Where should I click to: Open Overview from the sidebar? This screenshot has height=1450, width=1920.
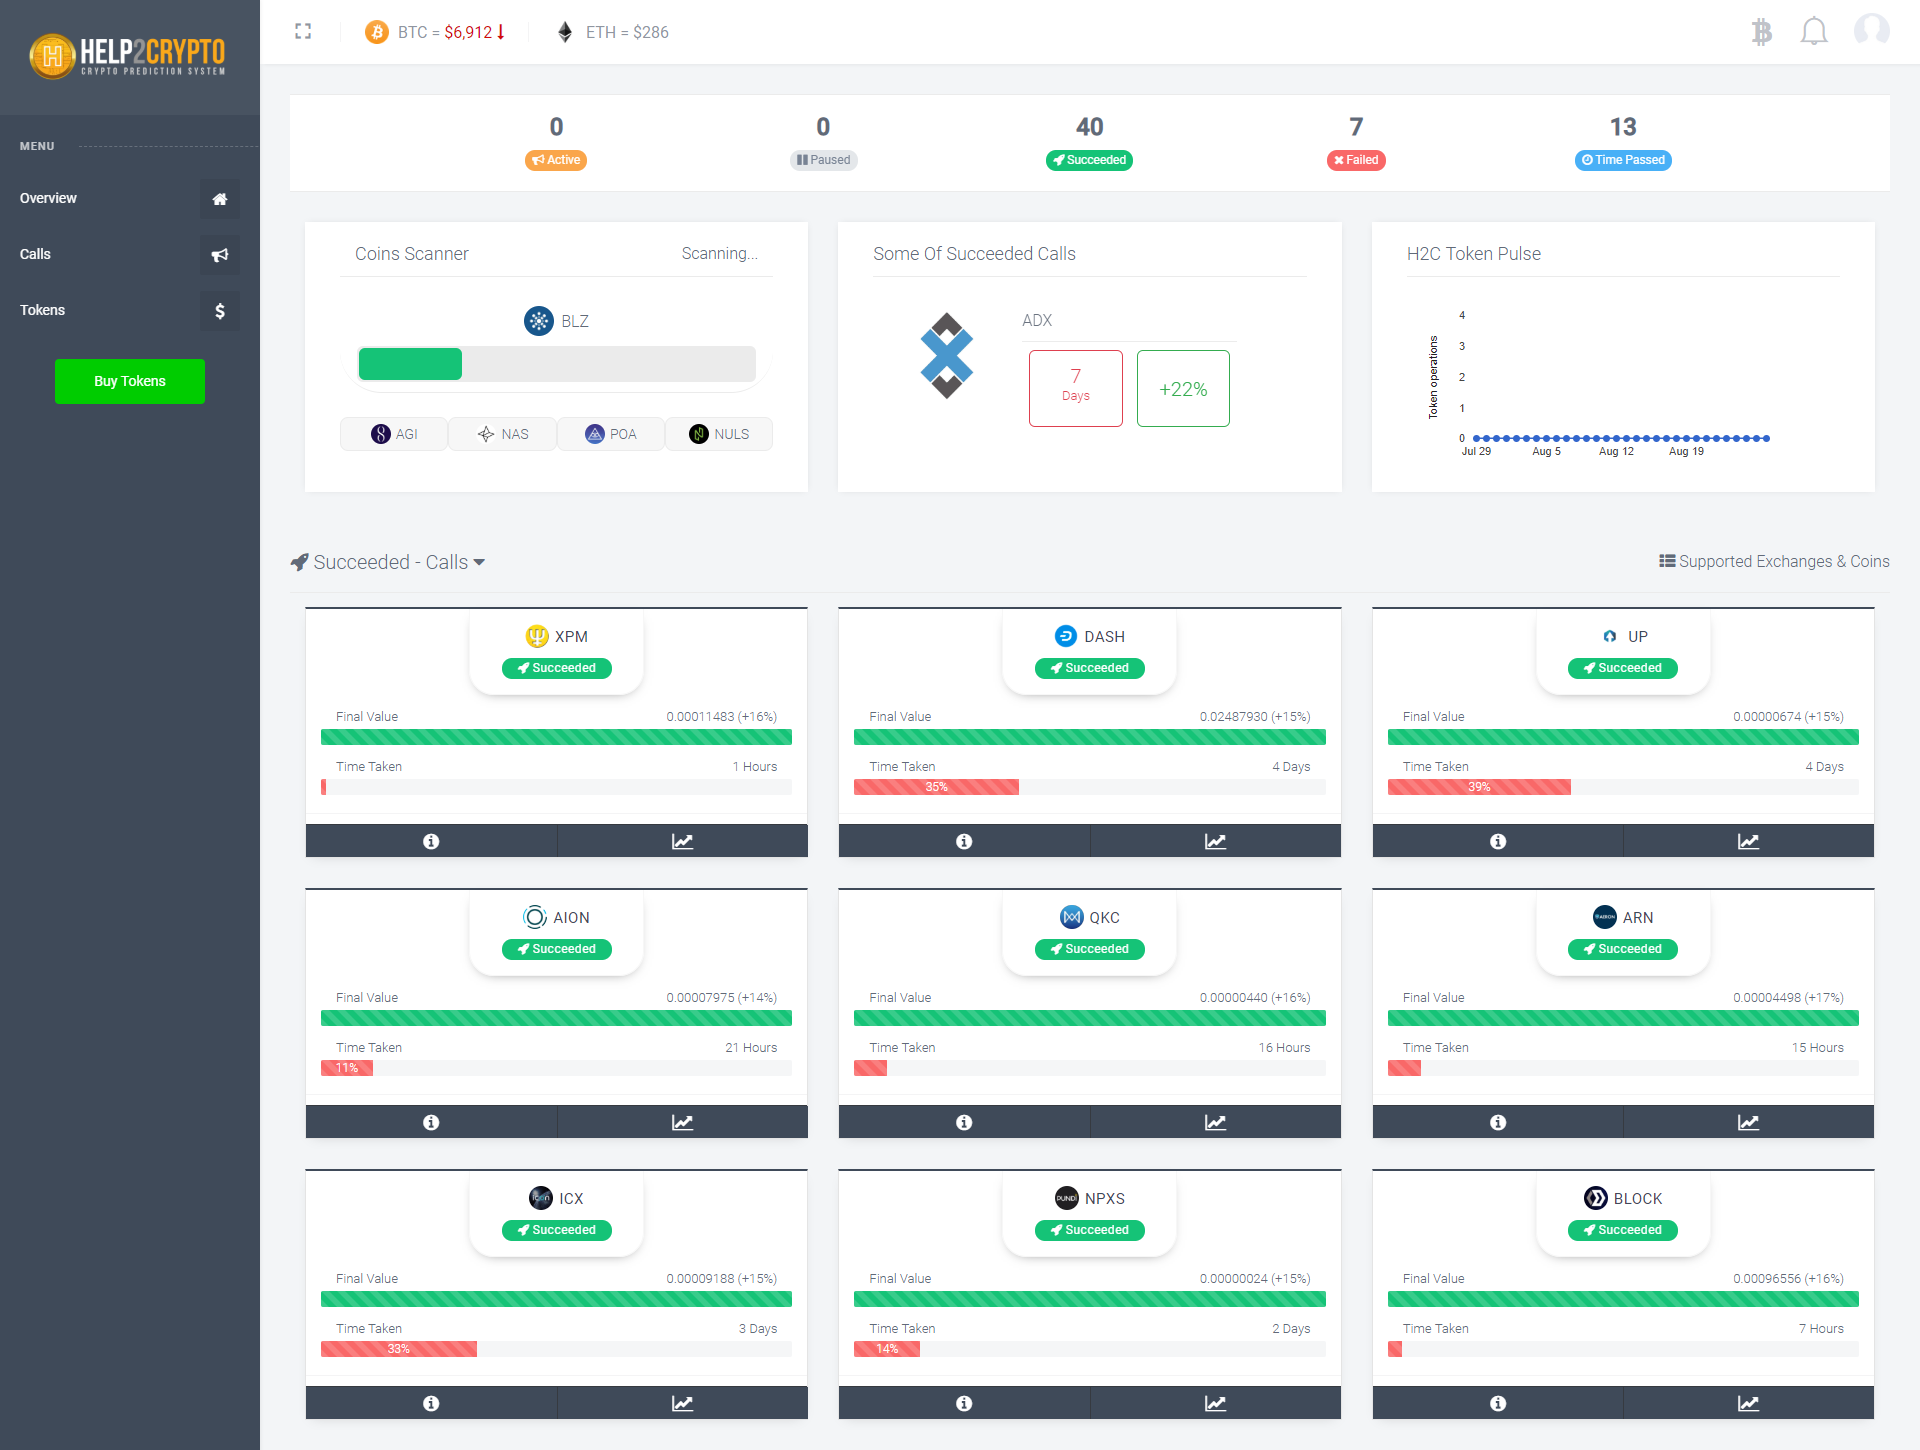[129, 198]
